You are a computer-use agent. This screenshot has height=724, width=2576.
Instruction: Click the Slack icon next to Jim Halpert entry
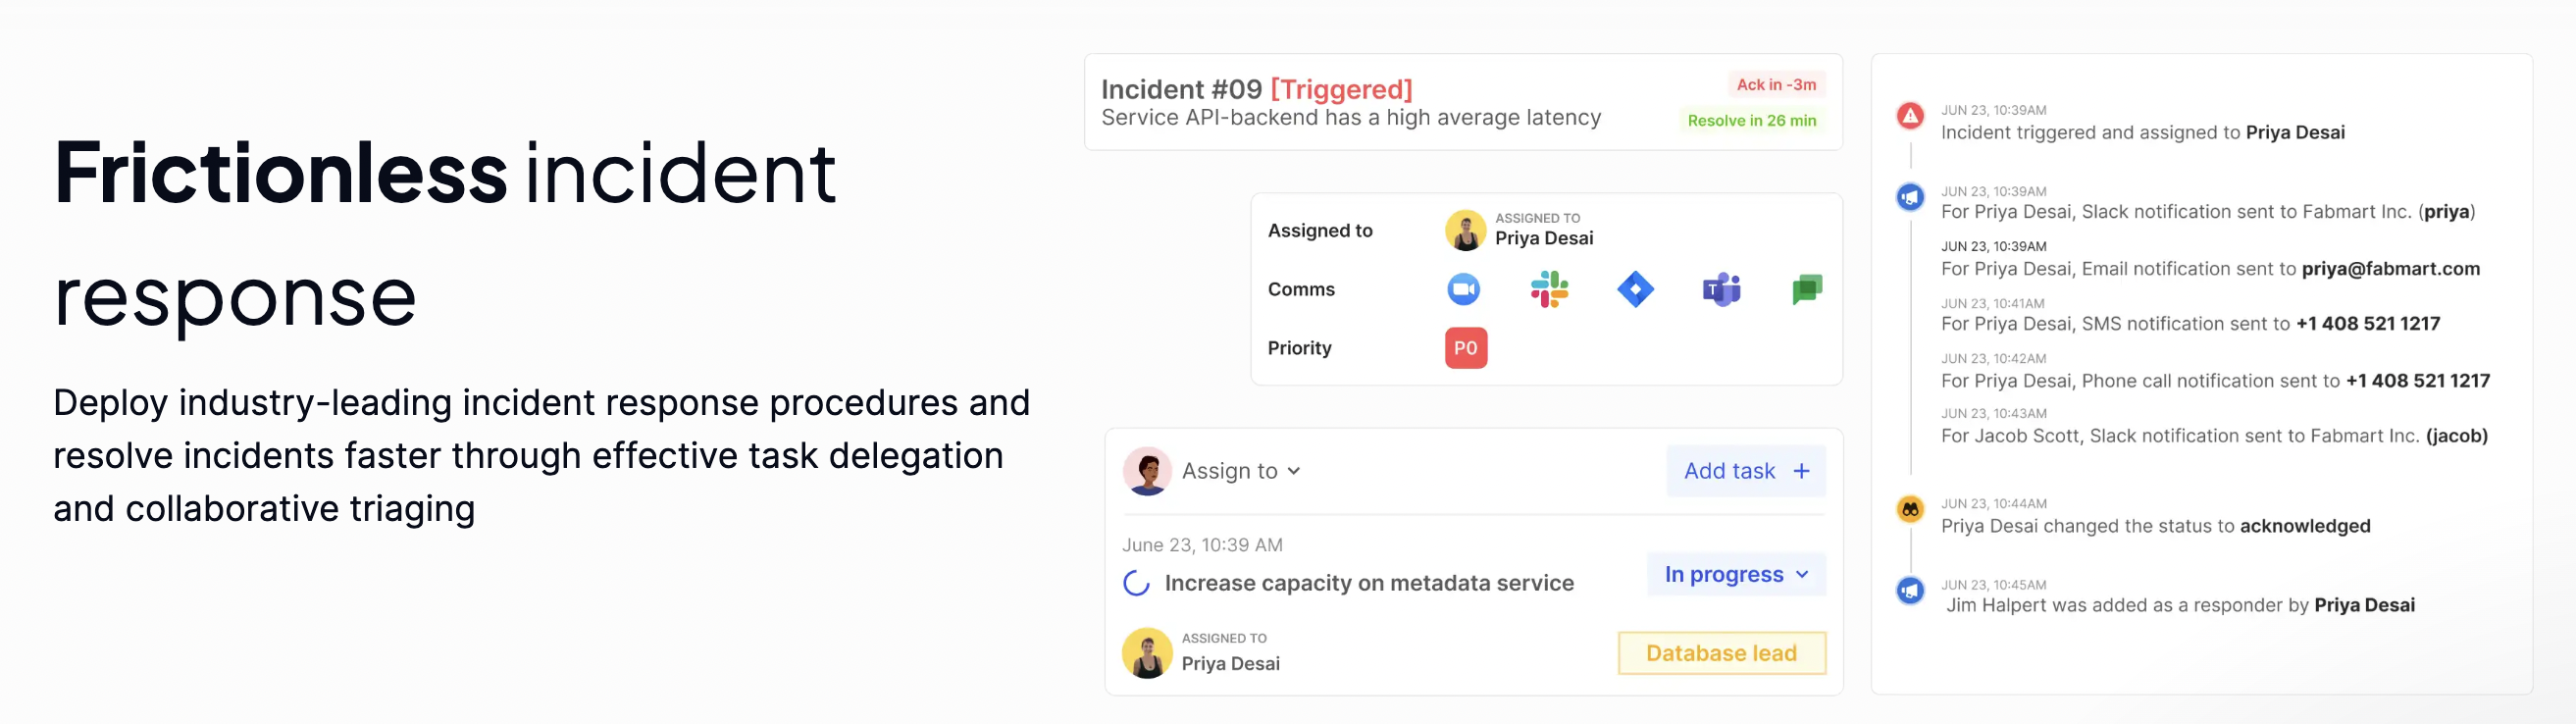tap(1910, 590)
